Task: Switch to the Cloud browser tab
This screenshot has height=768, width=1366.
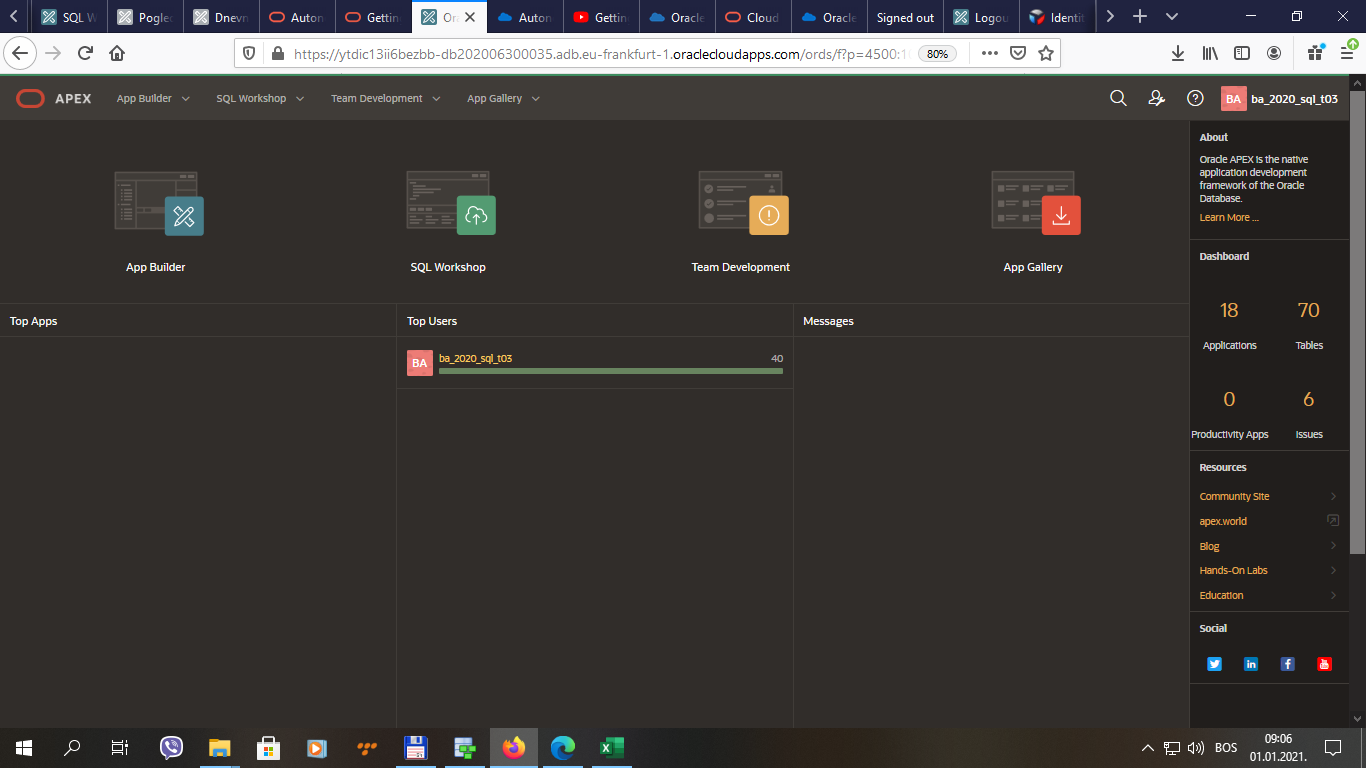Action: click(753, 17)
